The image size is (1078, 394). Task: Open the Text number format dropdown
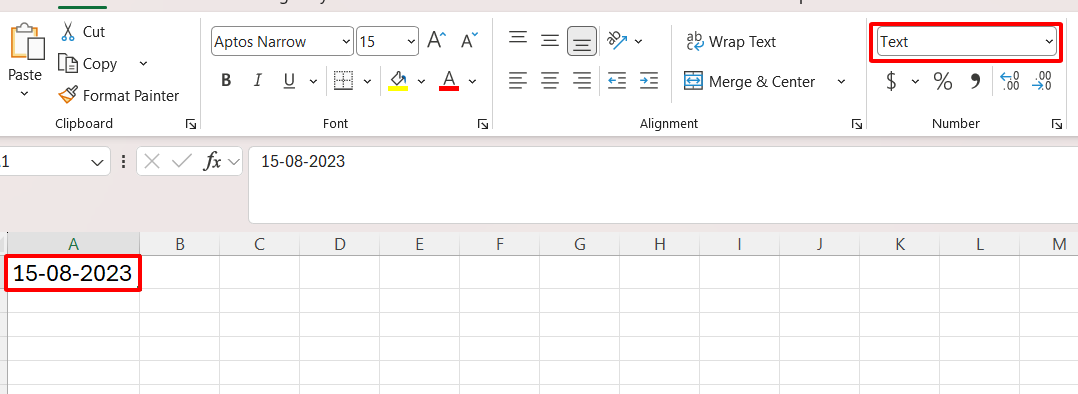click(967, 42)
